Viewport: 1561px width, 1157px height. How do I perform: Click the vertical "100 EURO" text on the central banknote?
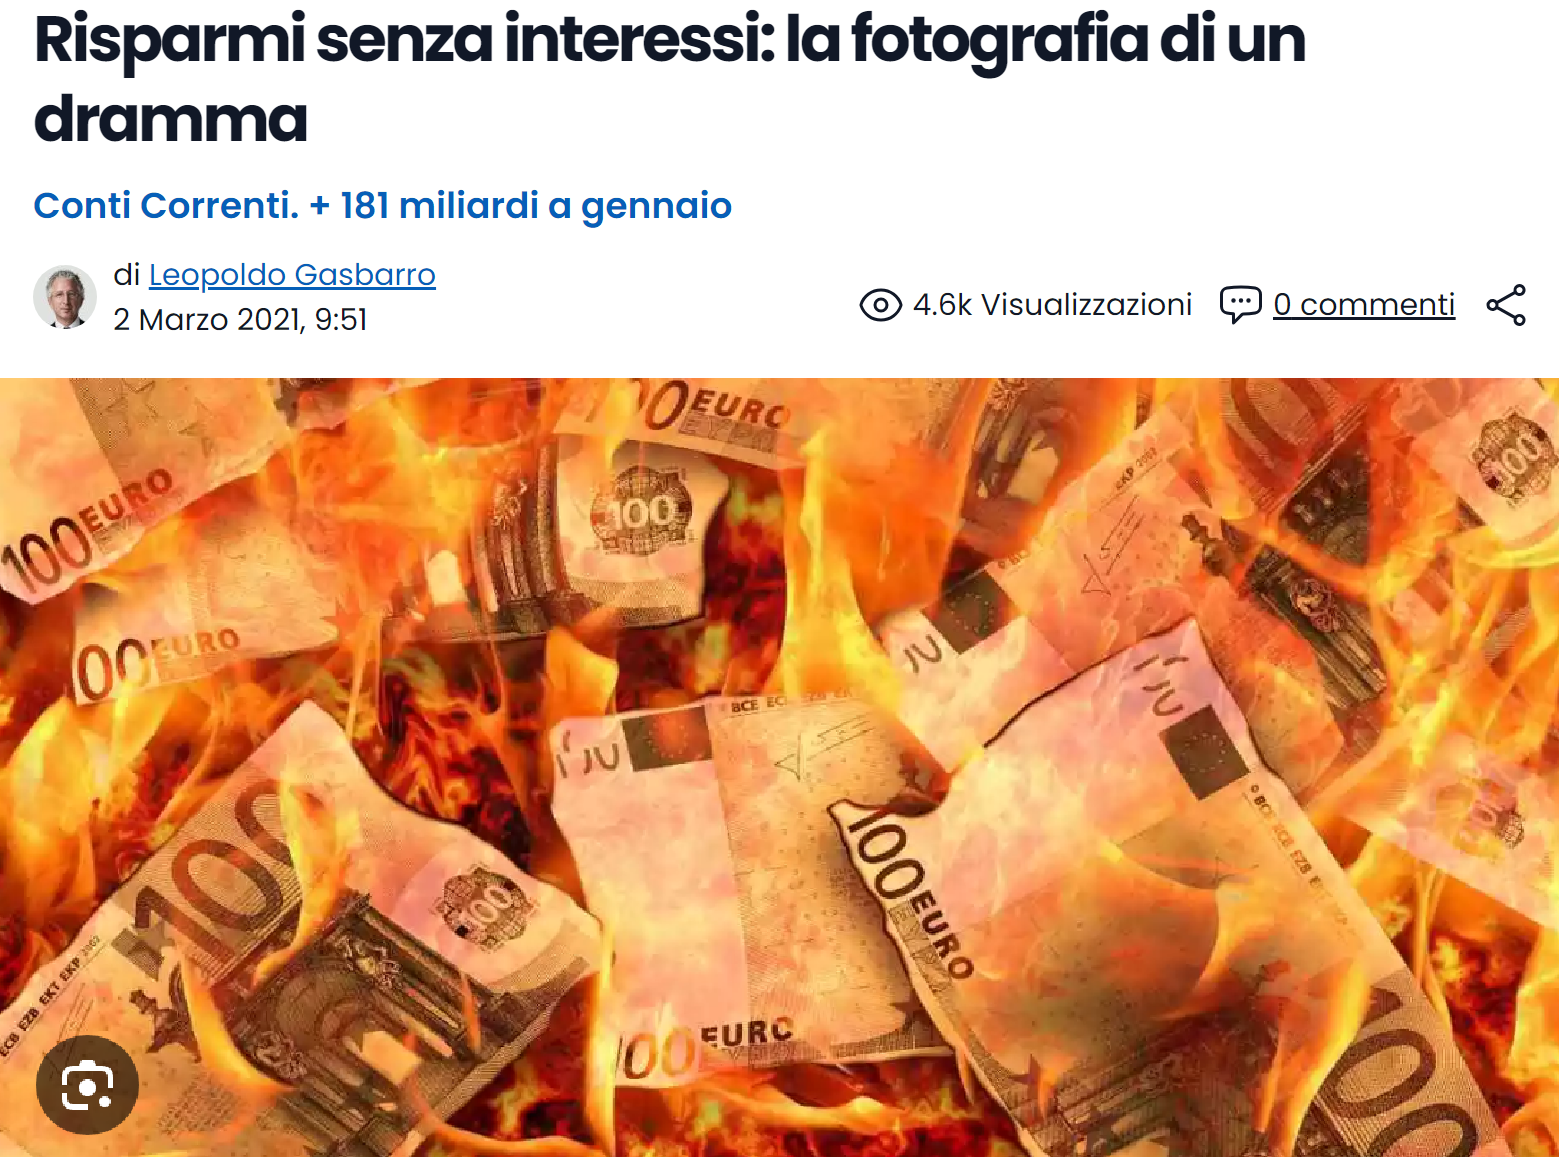905,892
